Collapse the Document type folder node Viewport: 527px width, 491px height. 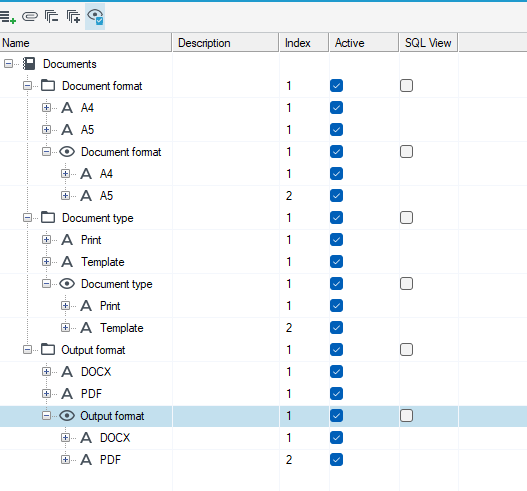pos(28,218)
